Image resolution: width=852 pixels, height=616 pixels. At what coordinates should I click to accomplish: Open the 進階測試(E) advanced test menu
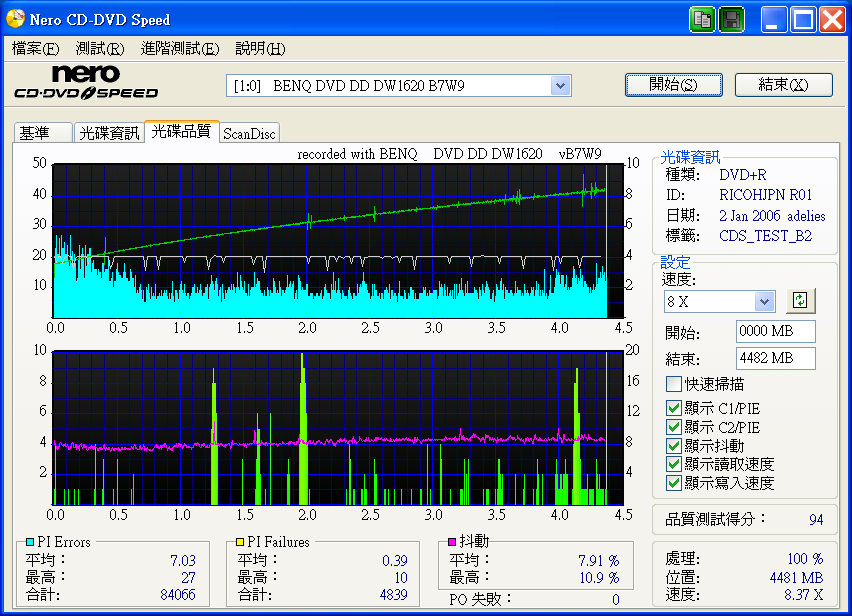click(180, 49)
